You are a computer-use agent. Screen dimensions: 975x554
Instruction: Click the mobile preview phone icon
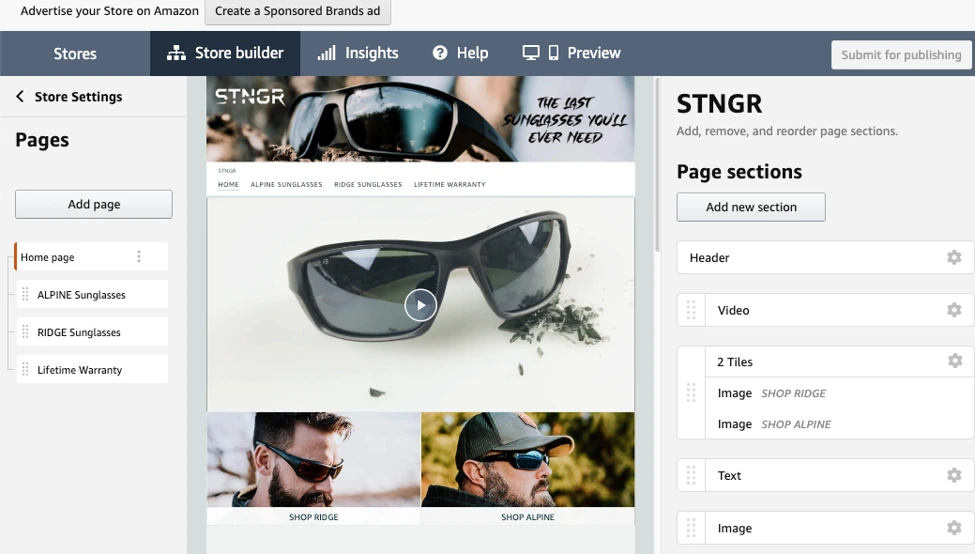(553, 53)
